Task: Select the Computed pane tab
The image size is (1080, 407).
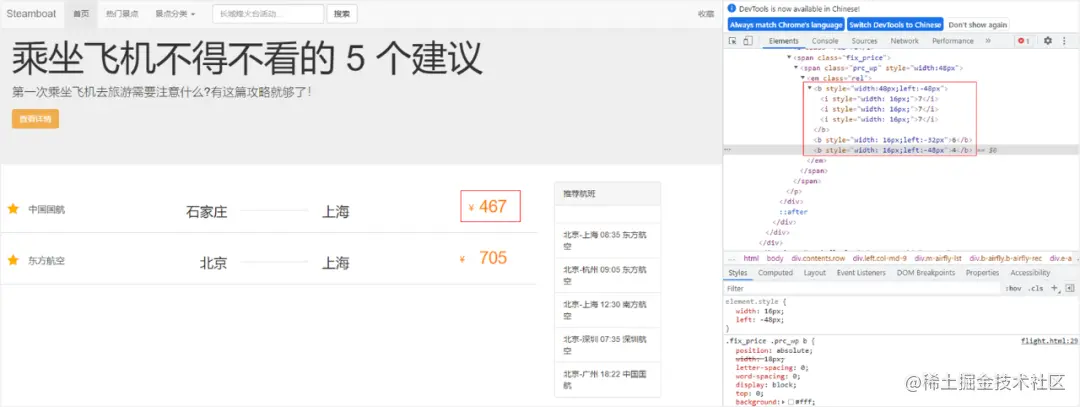Action: click(x=776, y=273)
